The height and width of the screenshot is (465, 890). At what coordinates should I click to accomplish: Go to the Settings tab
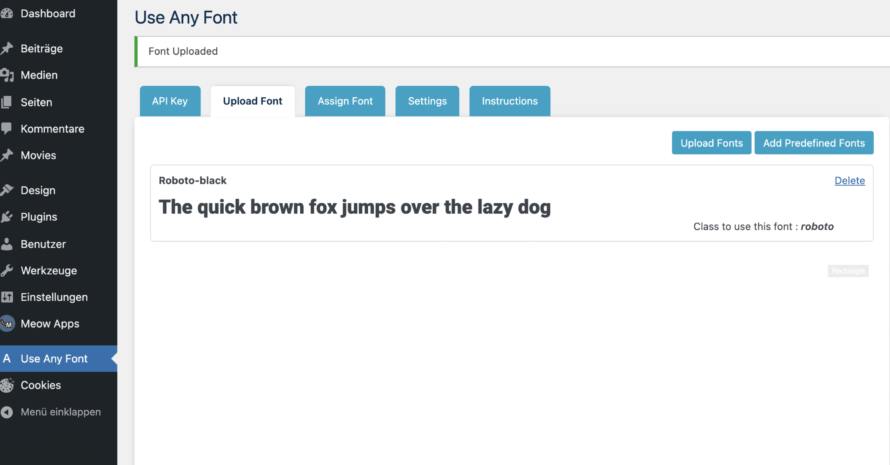pos(427,101)
